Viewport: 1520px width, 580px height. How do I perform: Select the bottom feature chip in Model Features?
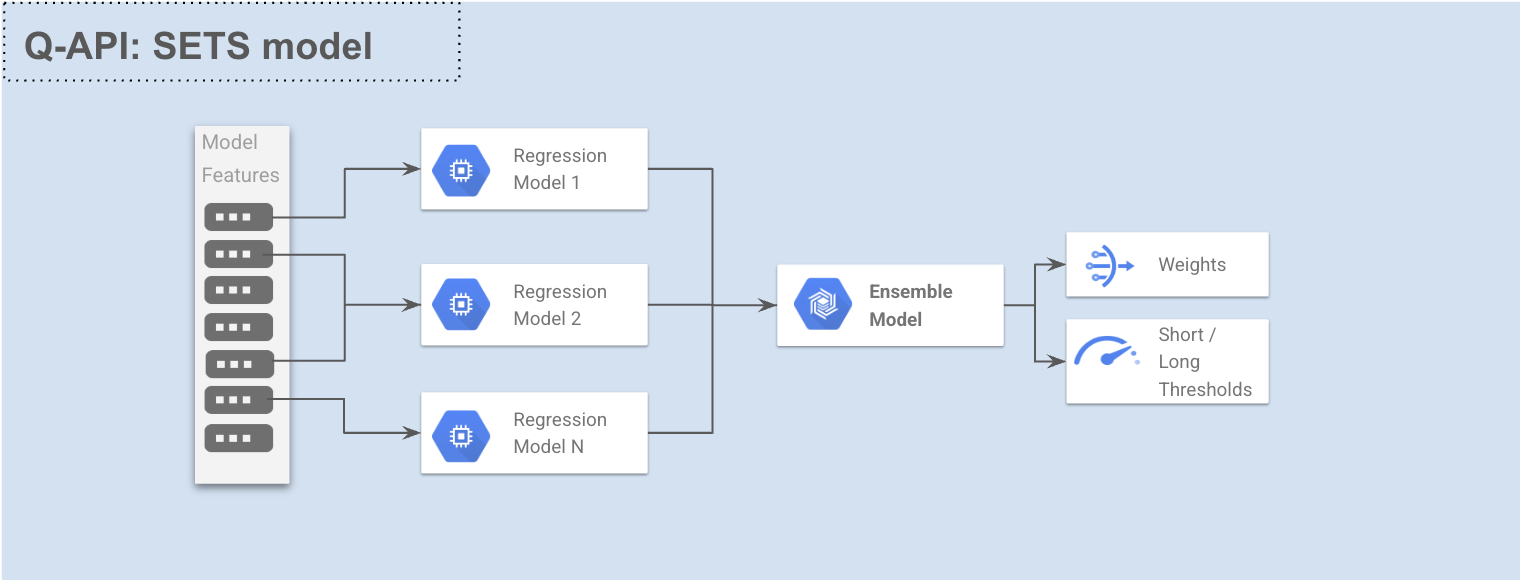[238, 438]
